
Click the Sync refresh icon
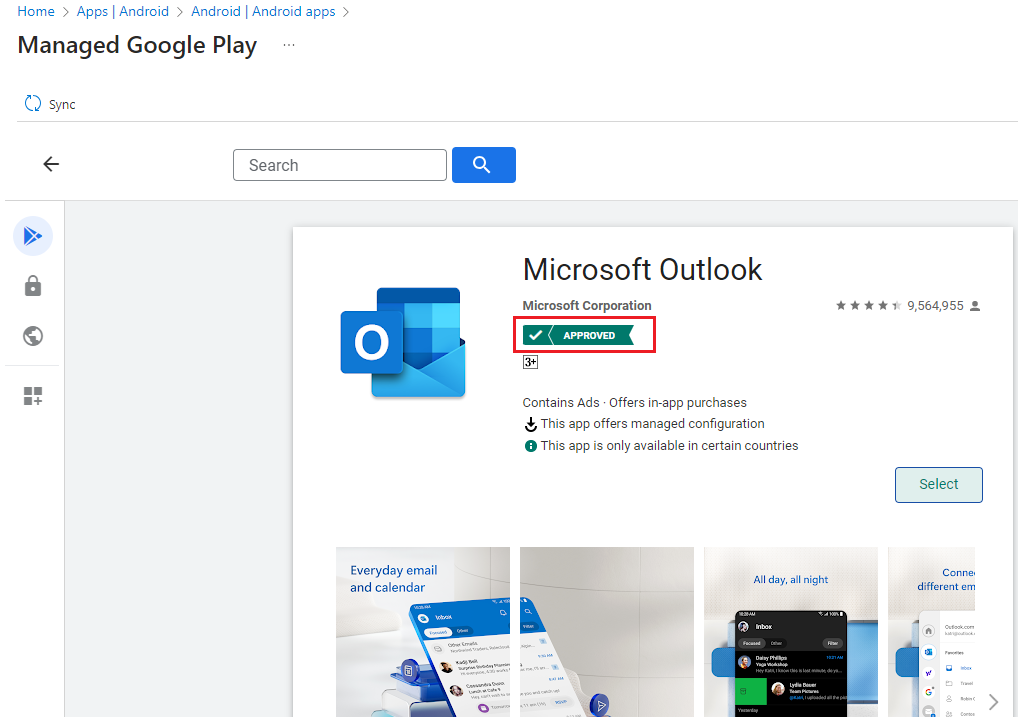(x=33, y=104)
